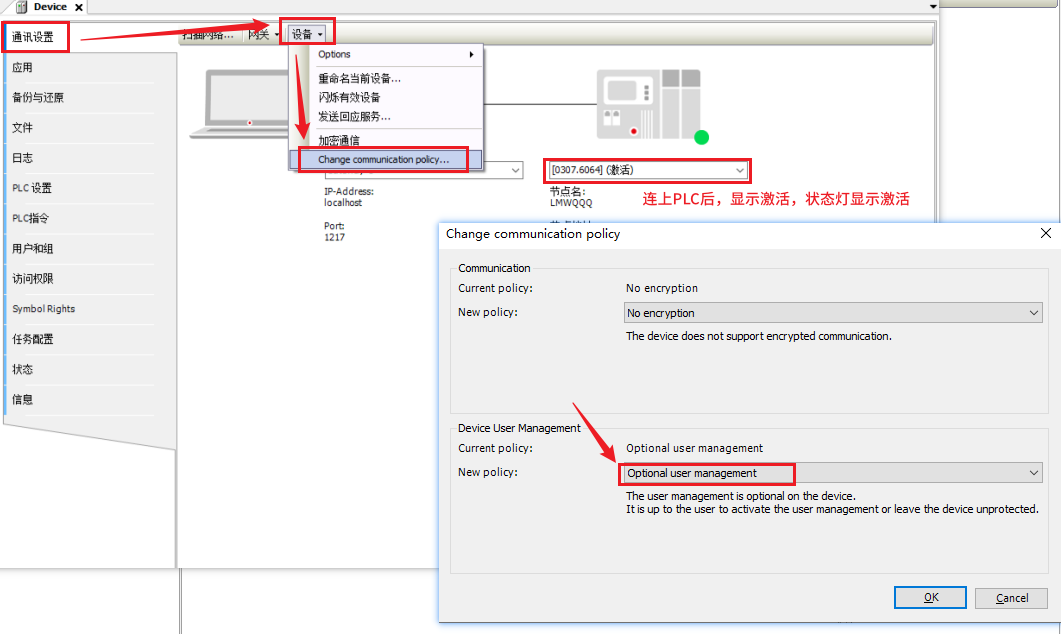Click the PLC device icon
Viewport: 1061px width, 634px height.
tap(648, 104)
